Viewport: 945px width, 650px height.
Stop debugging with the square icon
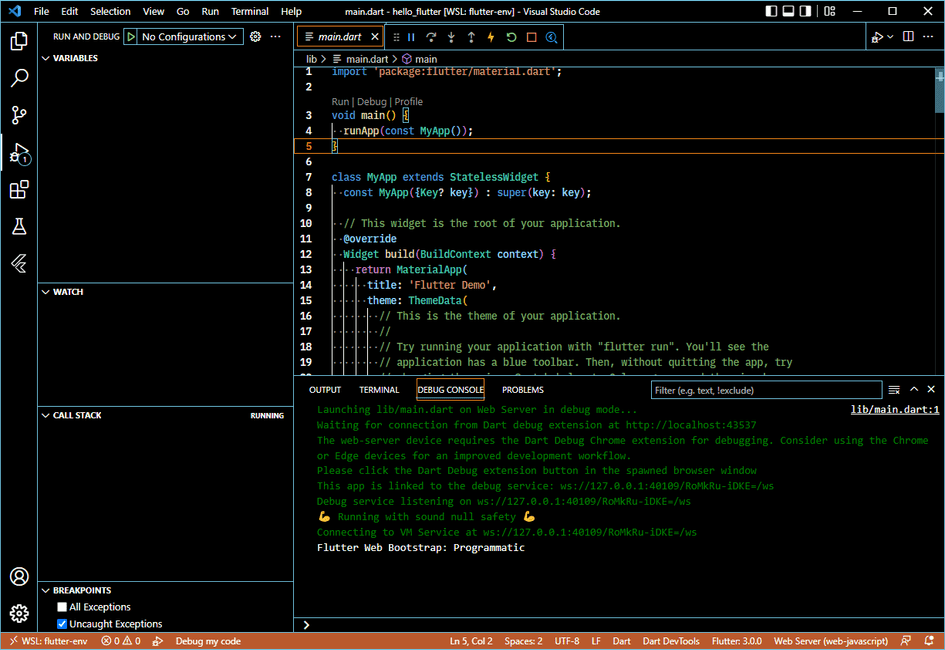(531, 37)
